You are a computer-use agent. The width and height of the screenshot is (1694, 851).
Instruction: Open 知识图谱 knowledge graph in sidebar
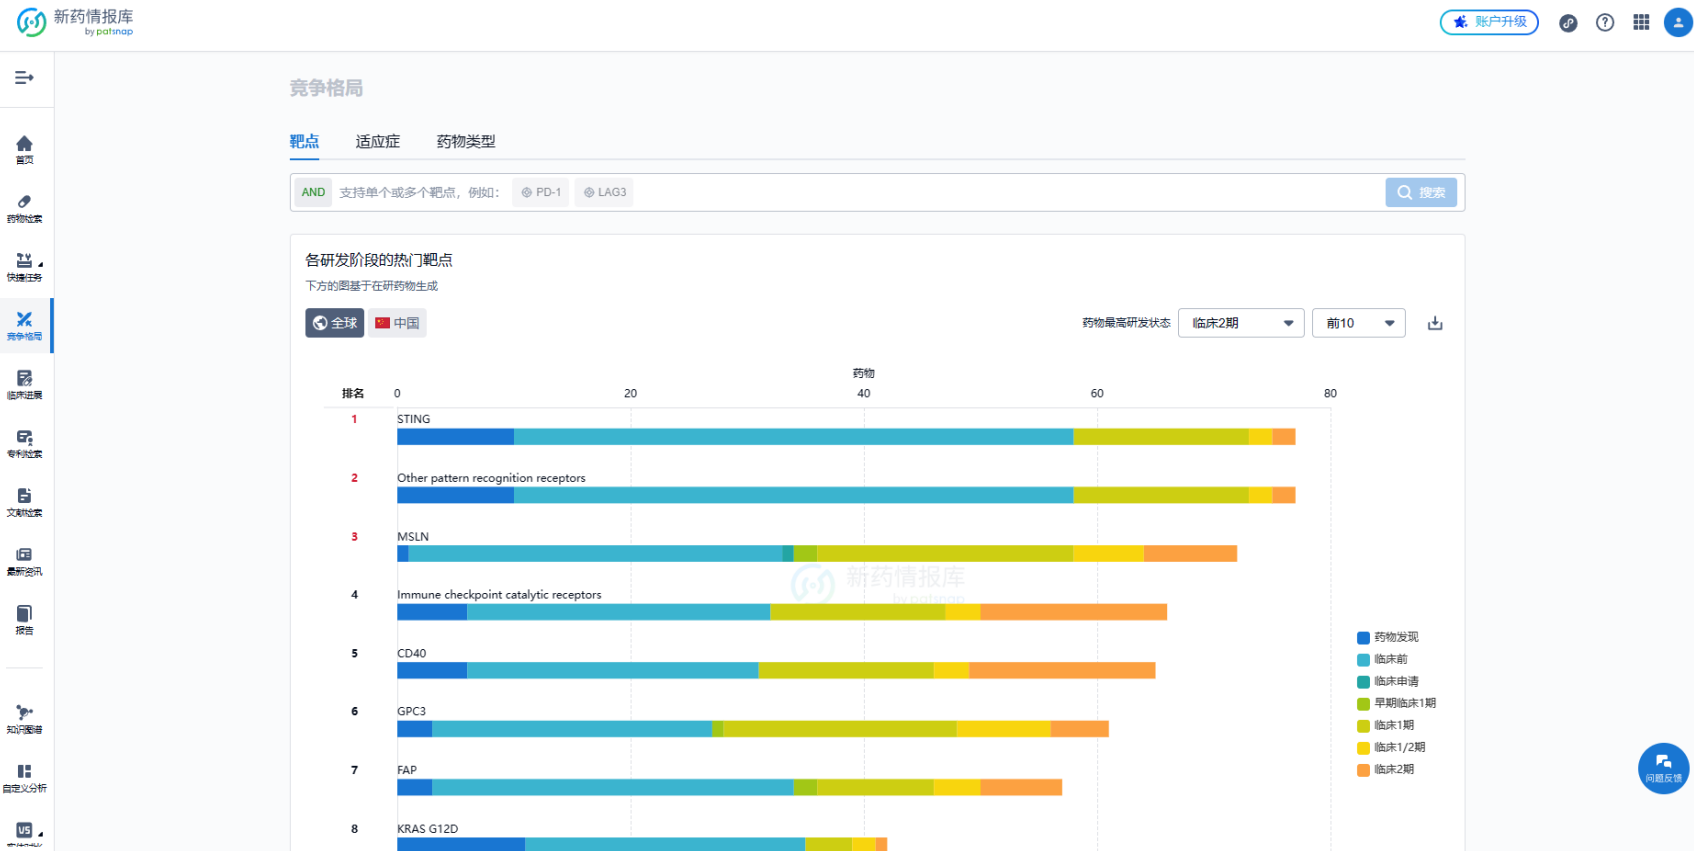click(25, 719)
